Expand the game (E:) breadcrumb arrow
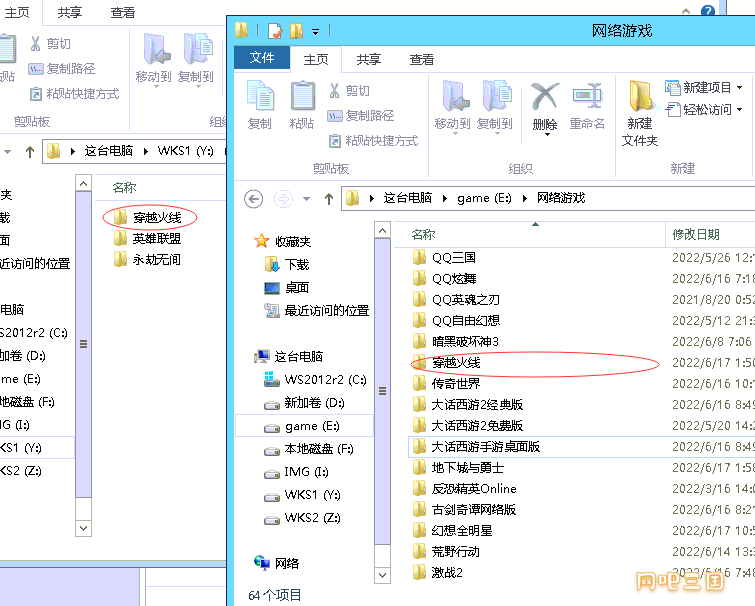Screen dimensions: 755x606 [525, 198]
